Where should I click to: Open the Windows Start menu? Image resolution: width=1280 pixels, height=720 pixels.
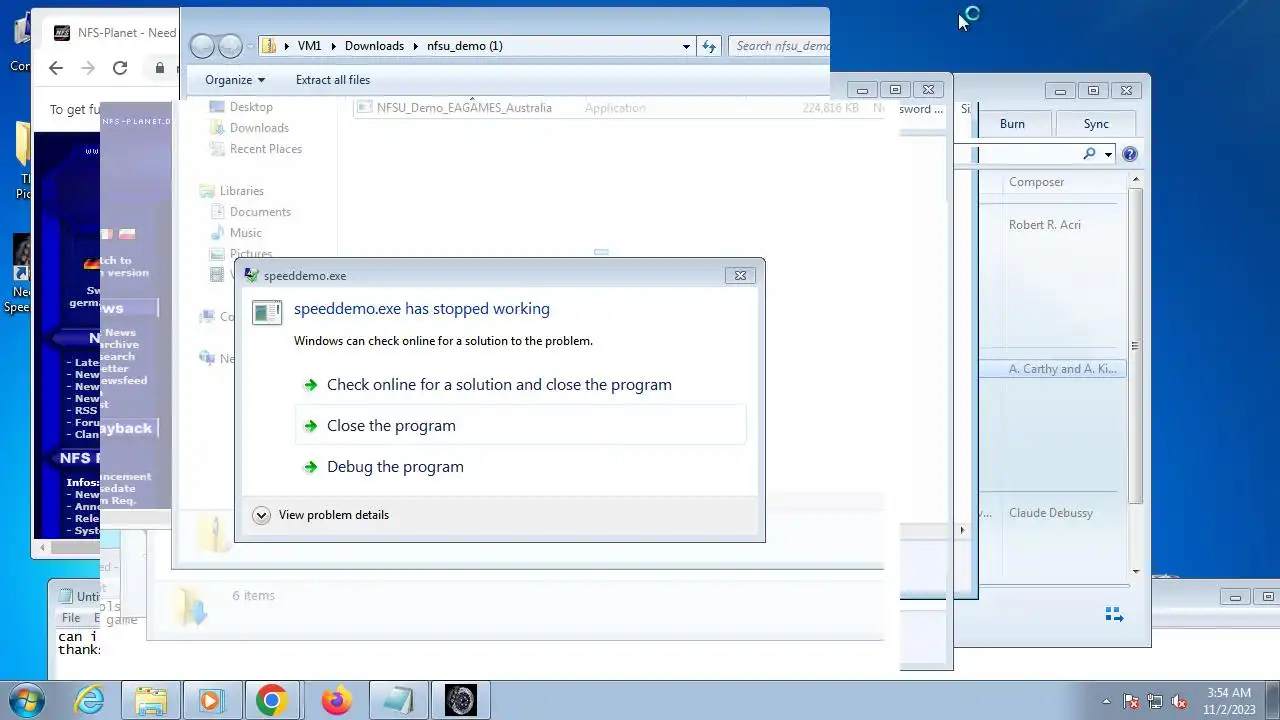(28, 701)
